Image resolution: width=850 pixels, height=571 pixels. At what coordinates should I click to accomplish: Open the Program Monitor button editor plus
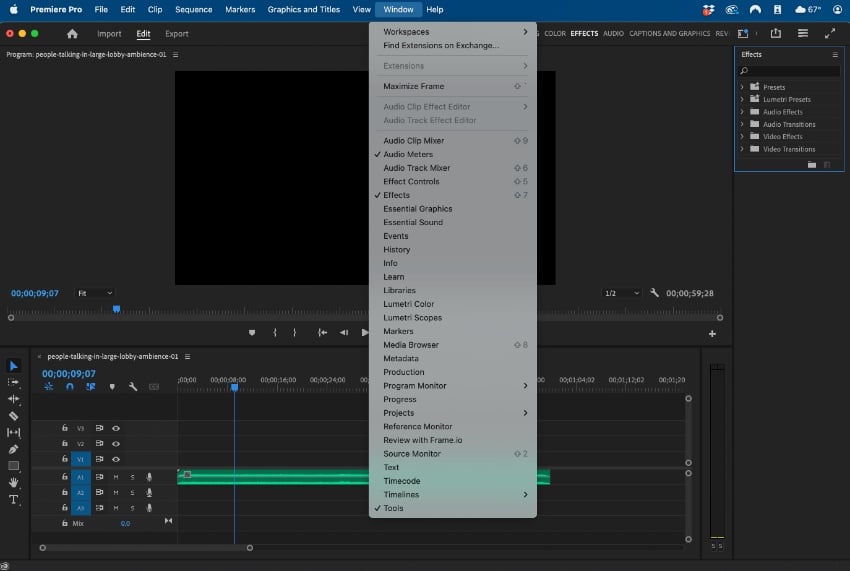tap(712, 334)
